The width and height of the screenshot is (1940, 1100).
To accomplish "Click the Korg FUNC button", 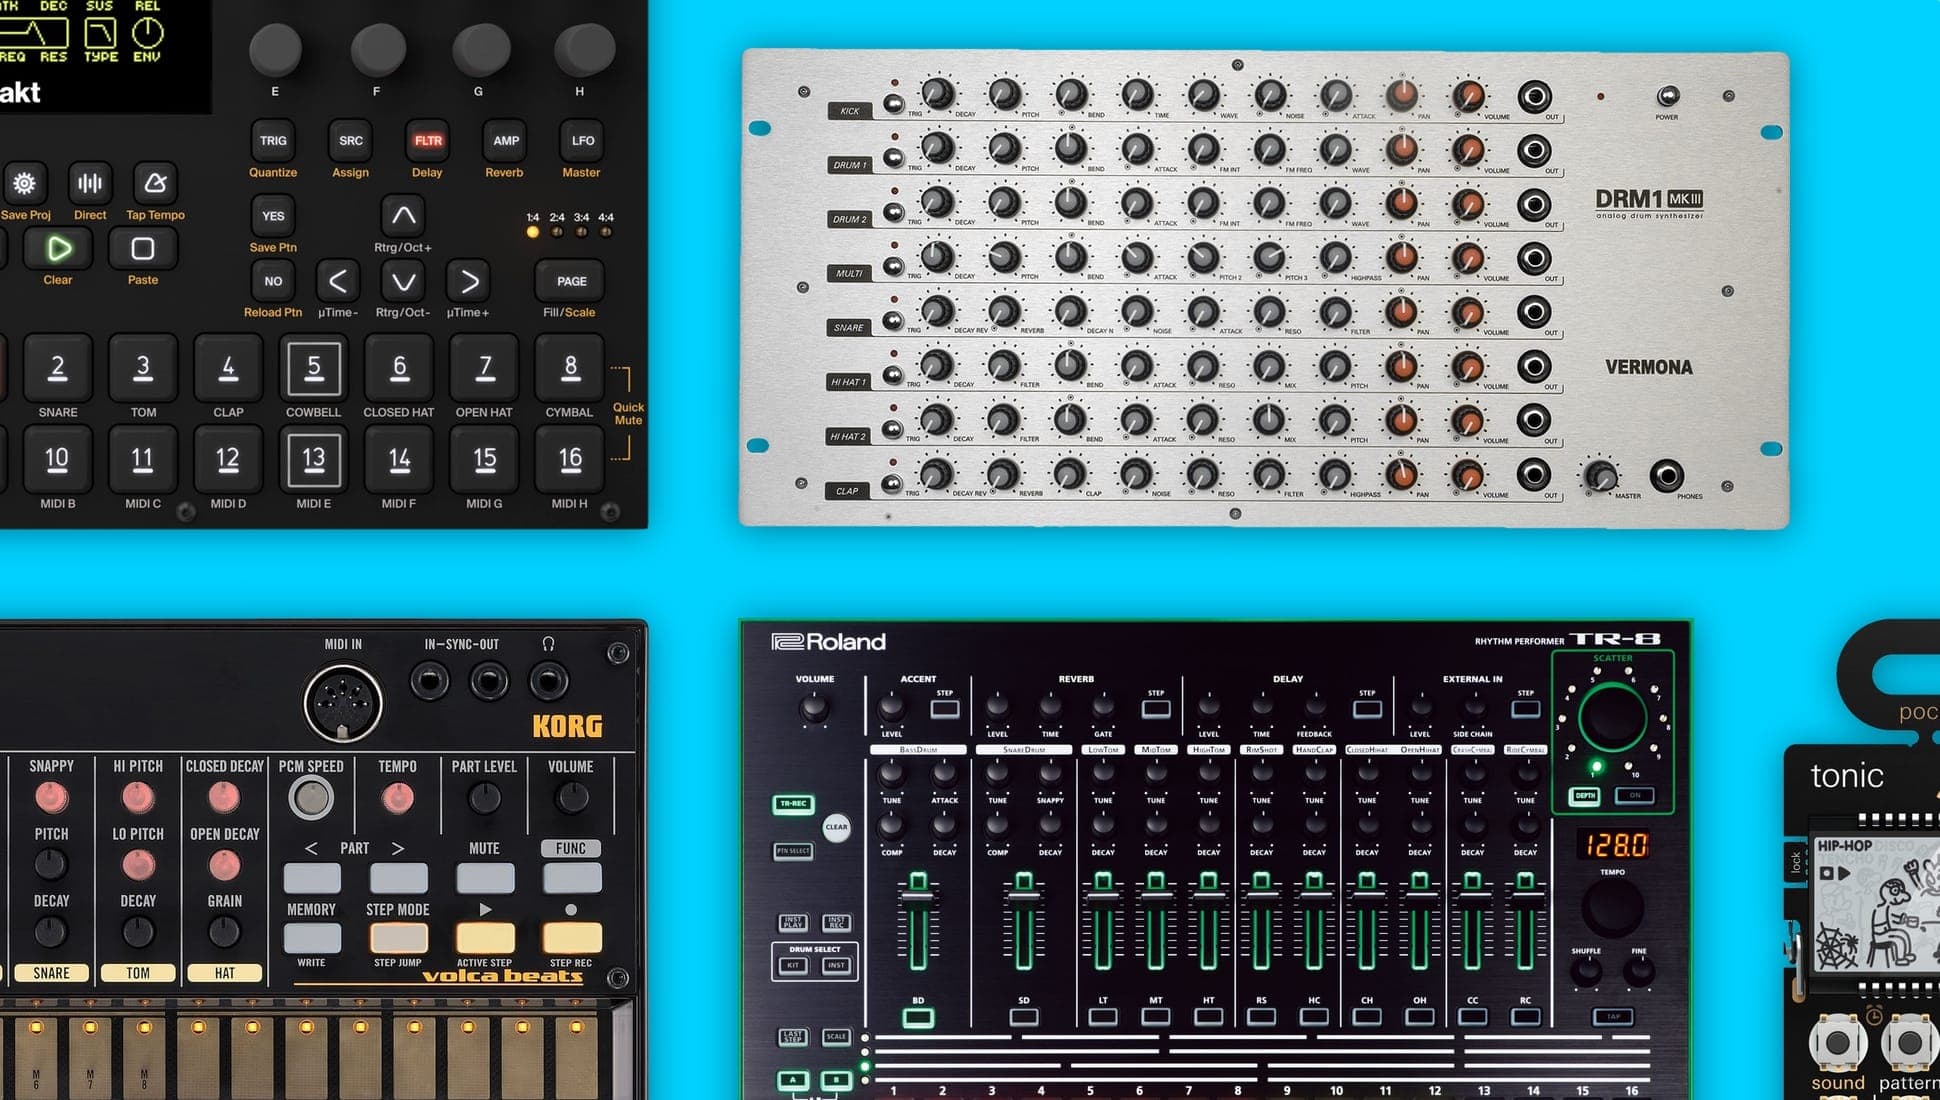I will point(572,878).
